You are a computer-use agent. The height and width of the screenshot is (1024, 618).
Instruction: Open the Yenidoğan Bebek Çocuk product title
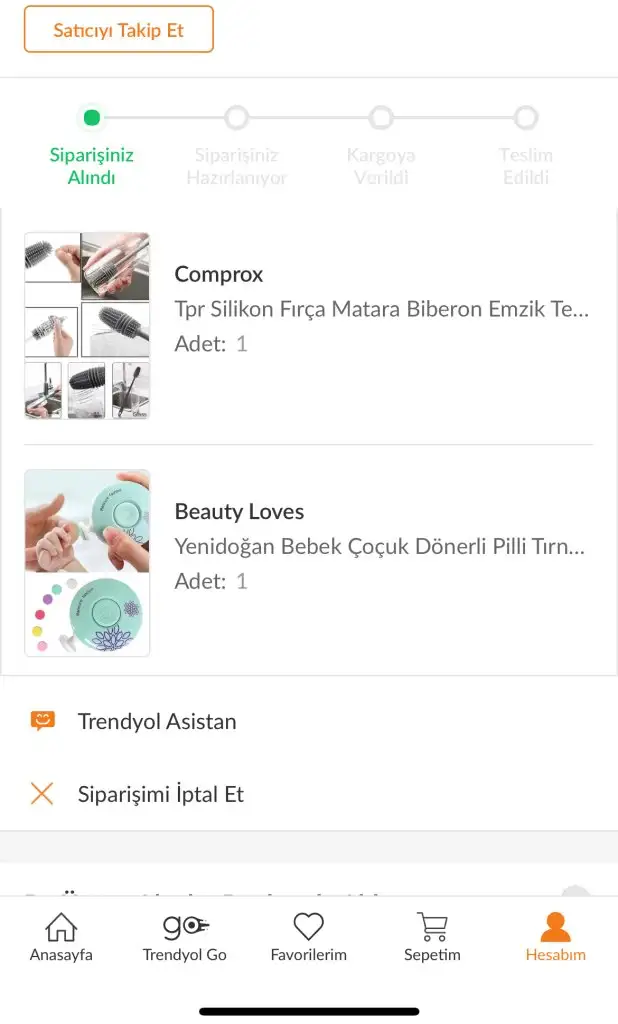pyautogui.click(x=380, y=547)
